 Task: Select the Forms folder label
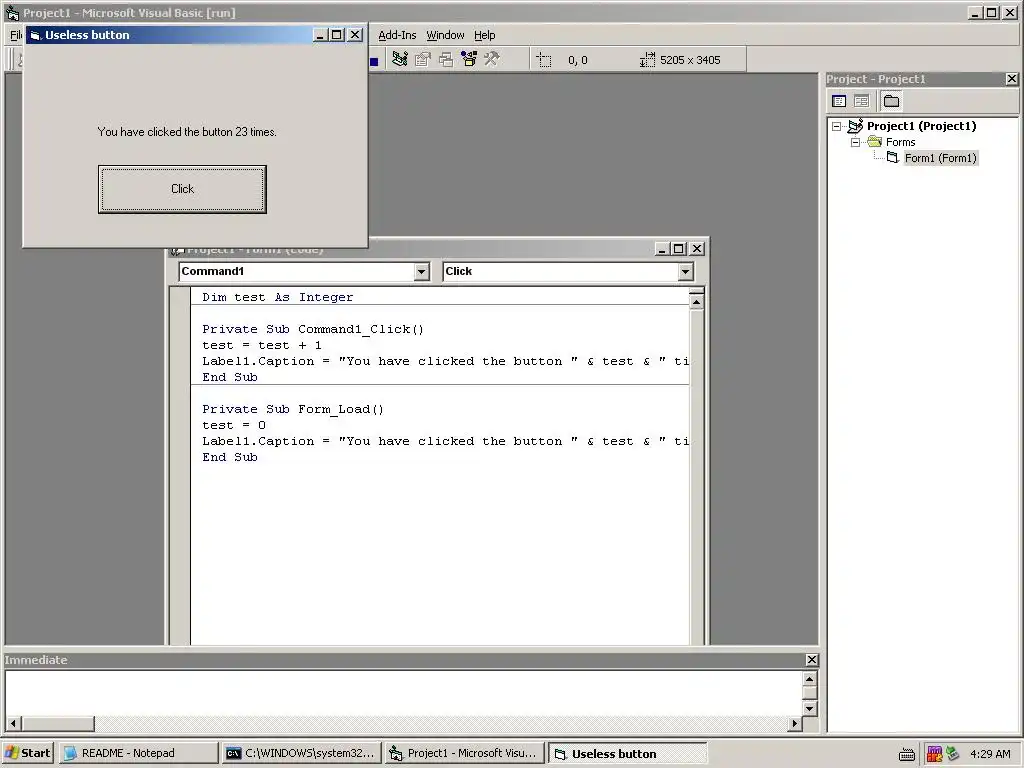(901, 142)
